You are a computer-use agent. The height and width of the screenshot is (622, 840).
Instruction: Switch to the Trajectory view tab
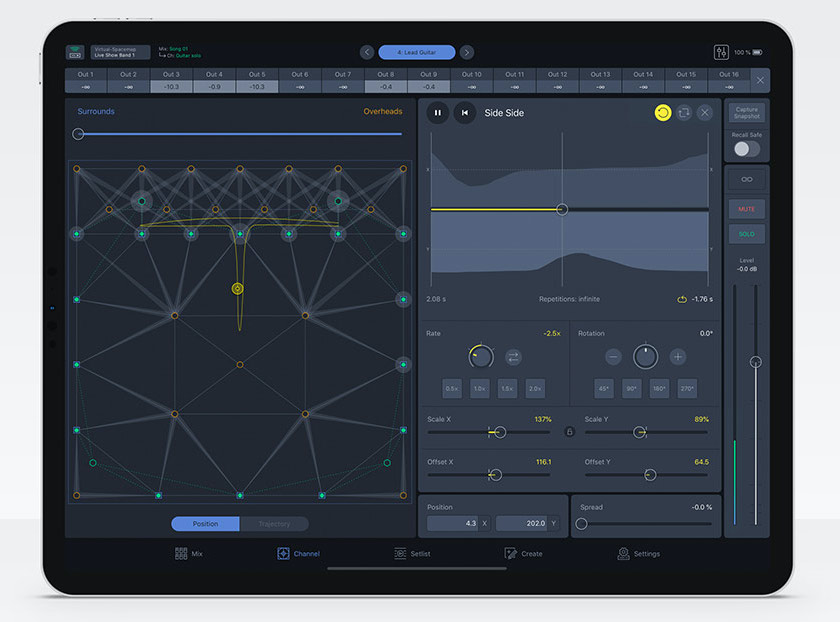pos(274,524)
